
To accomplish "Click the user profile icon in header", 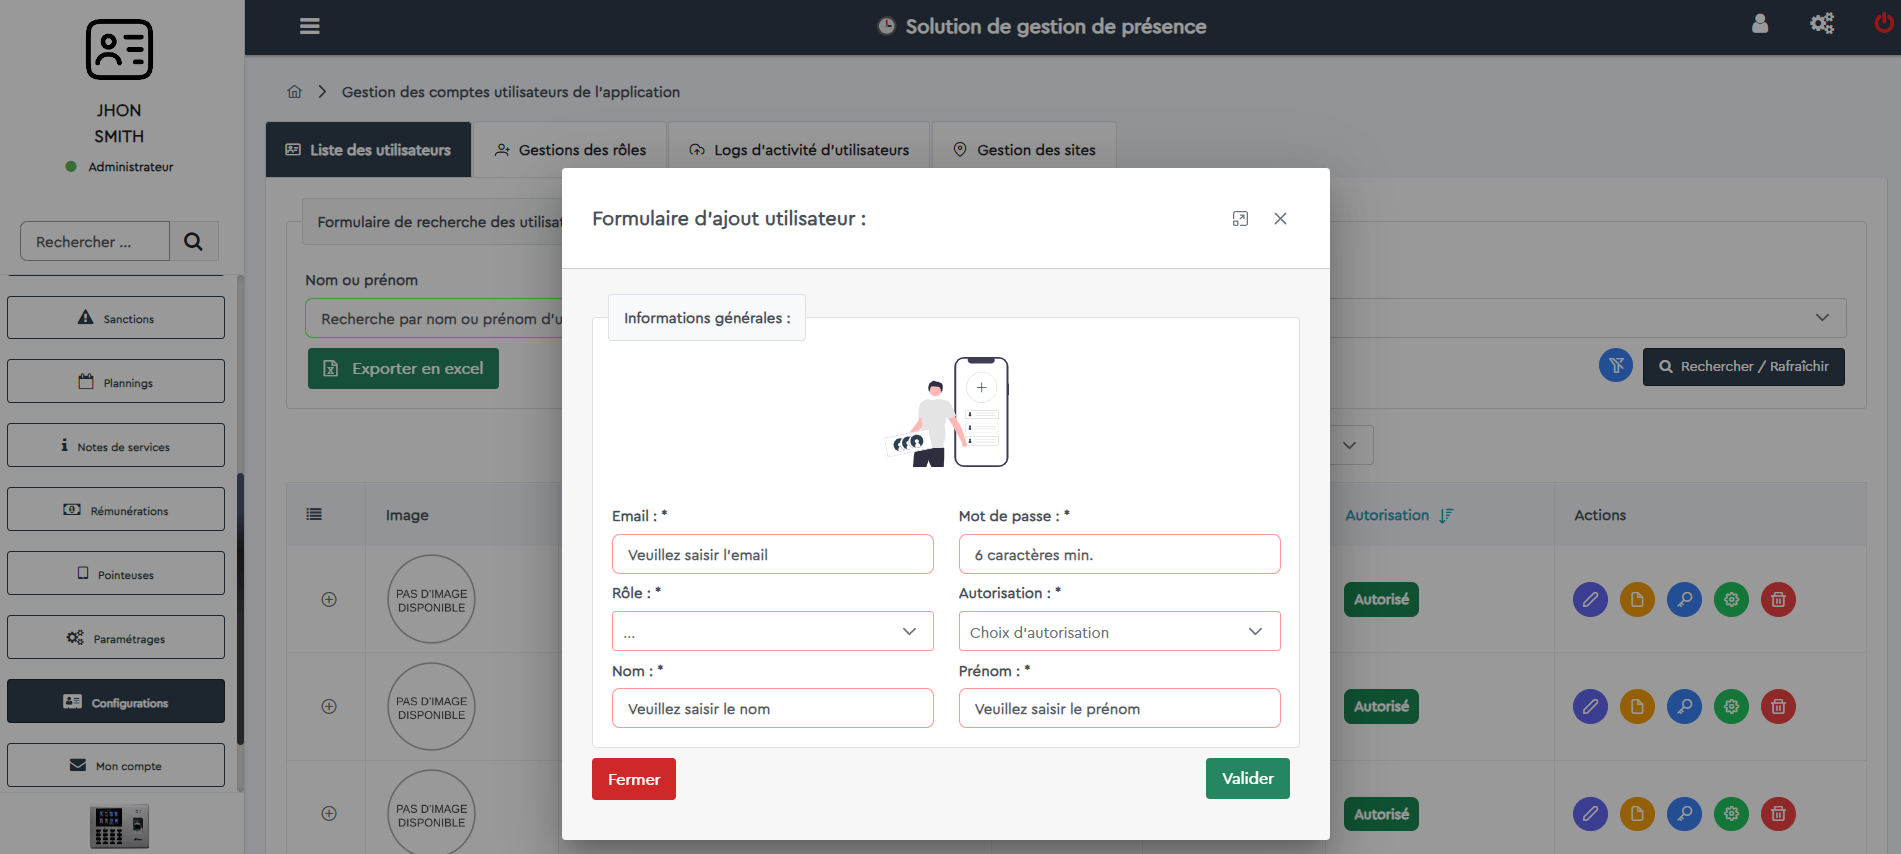I will click(1760, 23).
